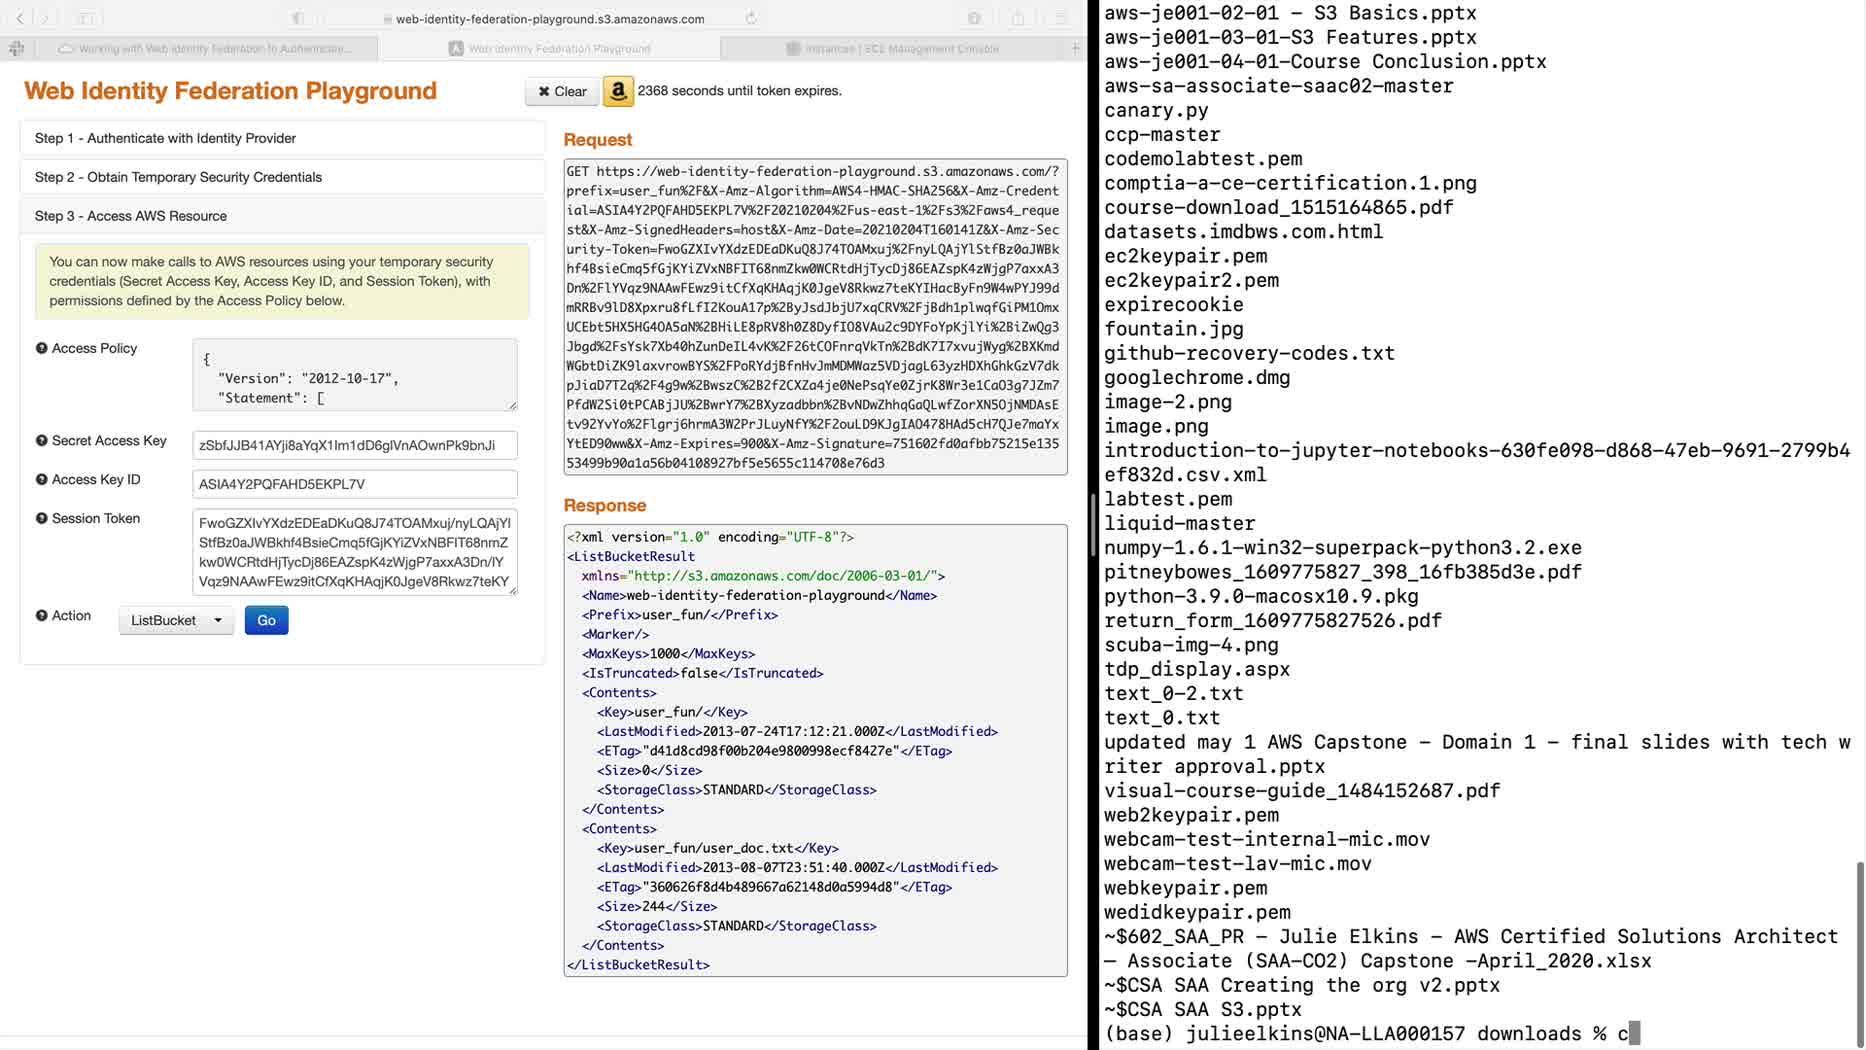
Task: Click the yellow temporary credentials info notice
Action: pos(282,281)
